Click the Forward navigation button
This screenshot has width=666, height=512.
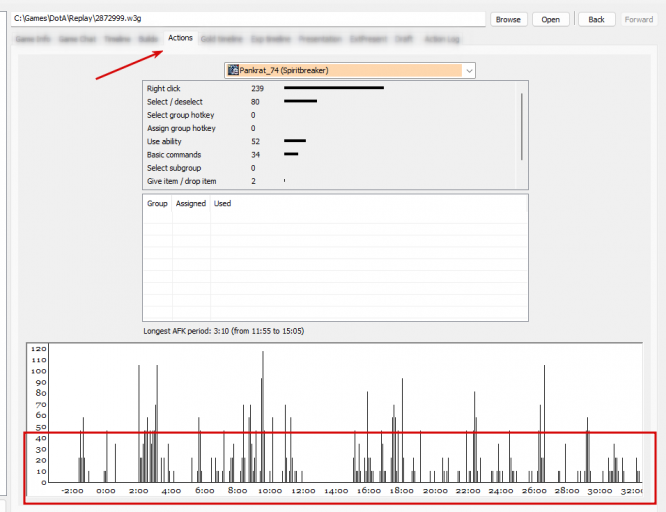[x=638, y=20]
